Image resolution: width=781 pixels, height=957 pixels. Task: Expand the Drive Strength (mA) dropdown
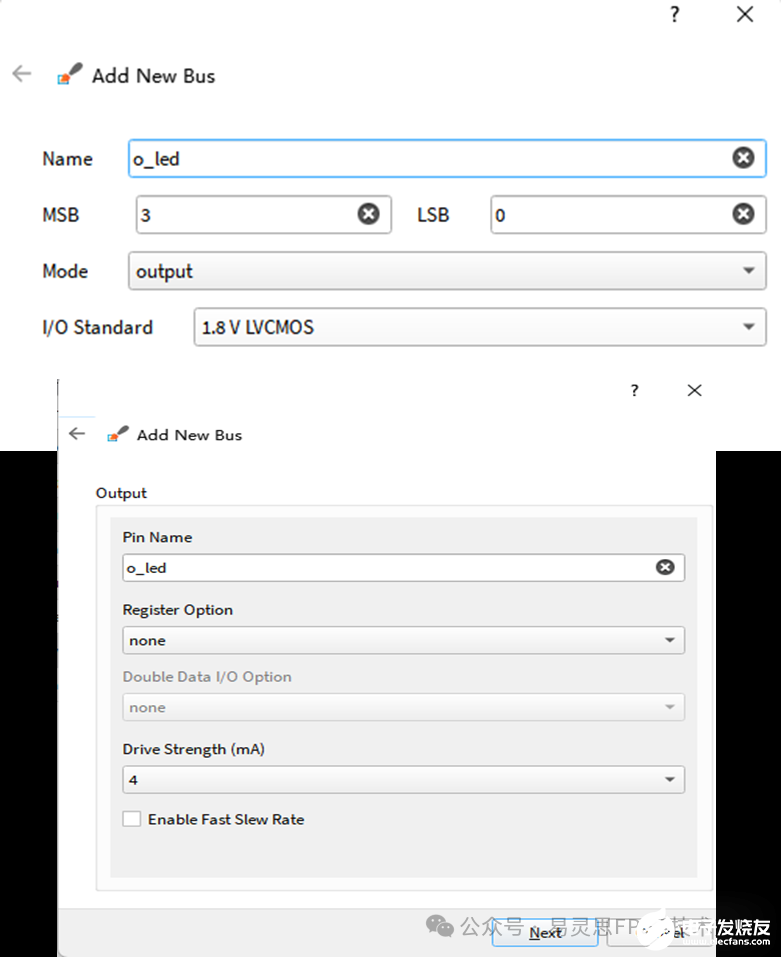point(403,779)
